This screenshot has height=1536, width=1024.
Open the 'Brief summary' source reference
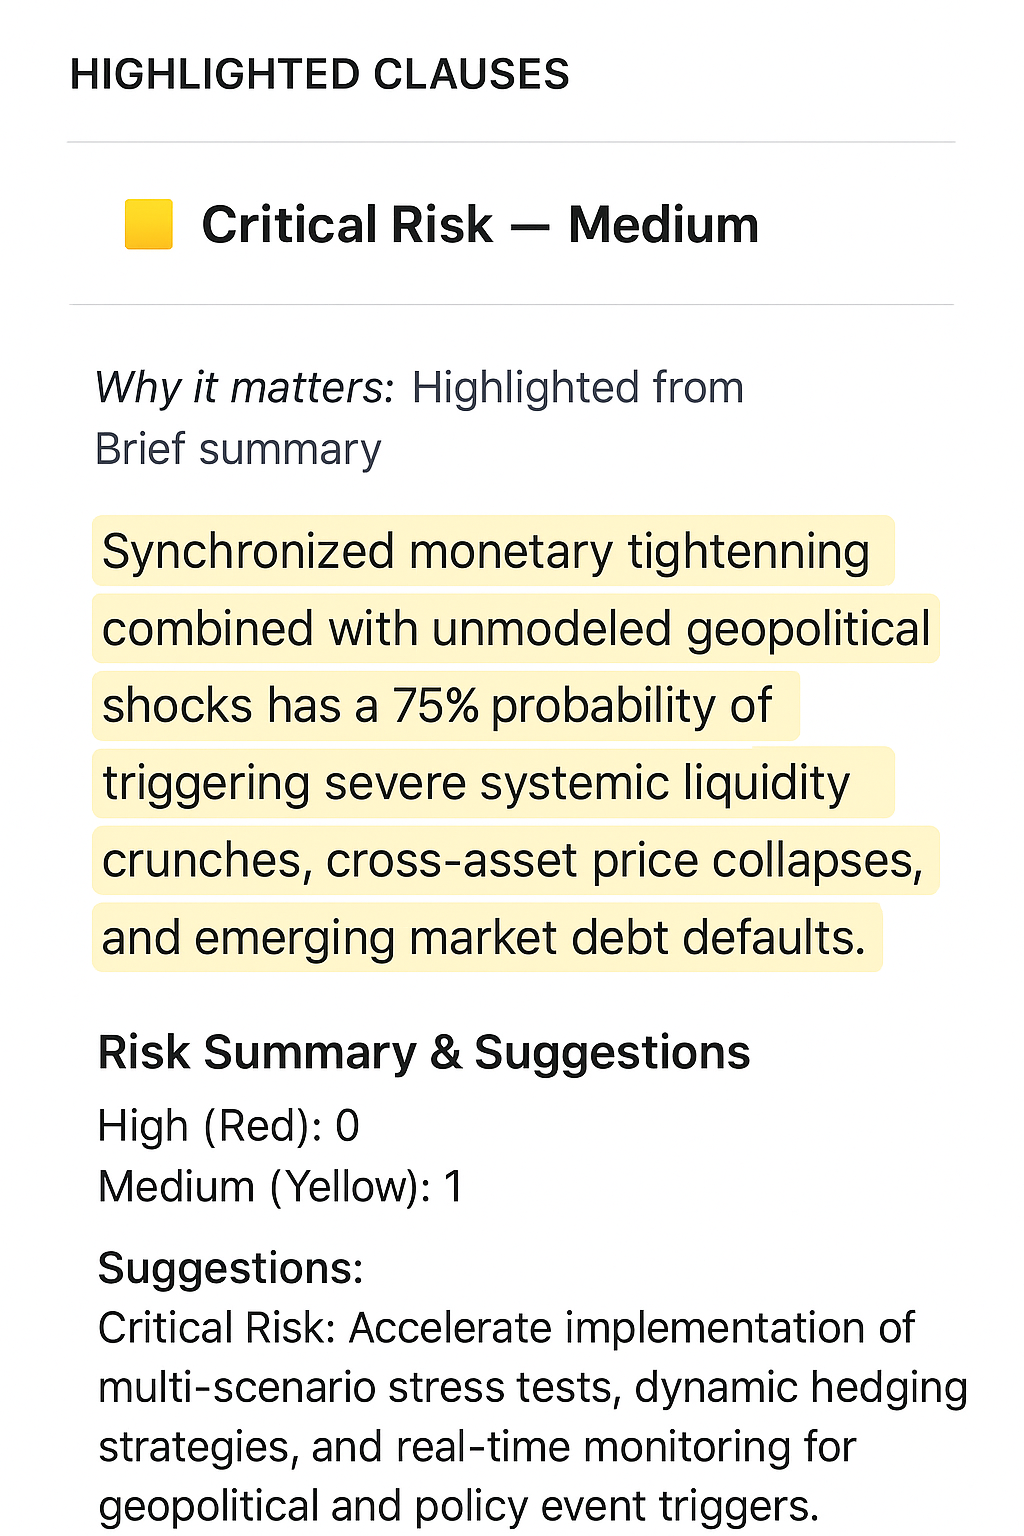(238, 449)
